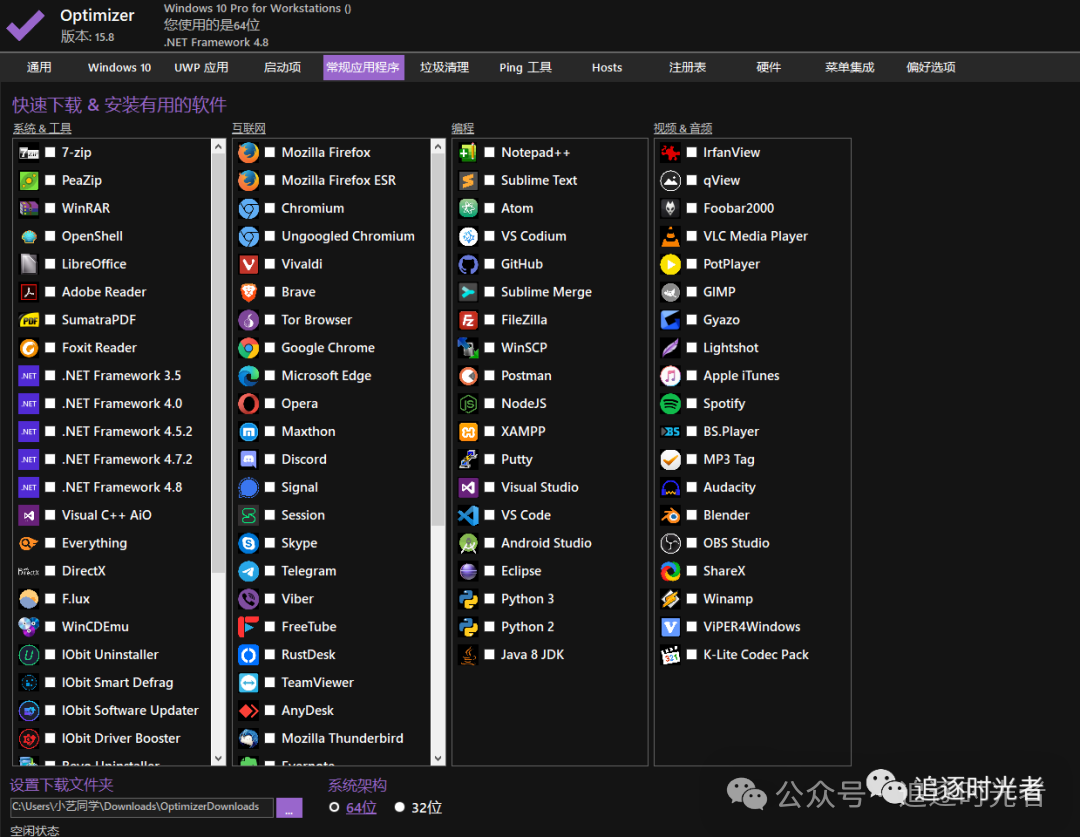This screenshot has height=837, width=1080.
Task: Click the Python 3 icon
Action: (468, 599)
